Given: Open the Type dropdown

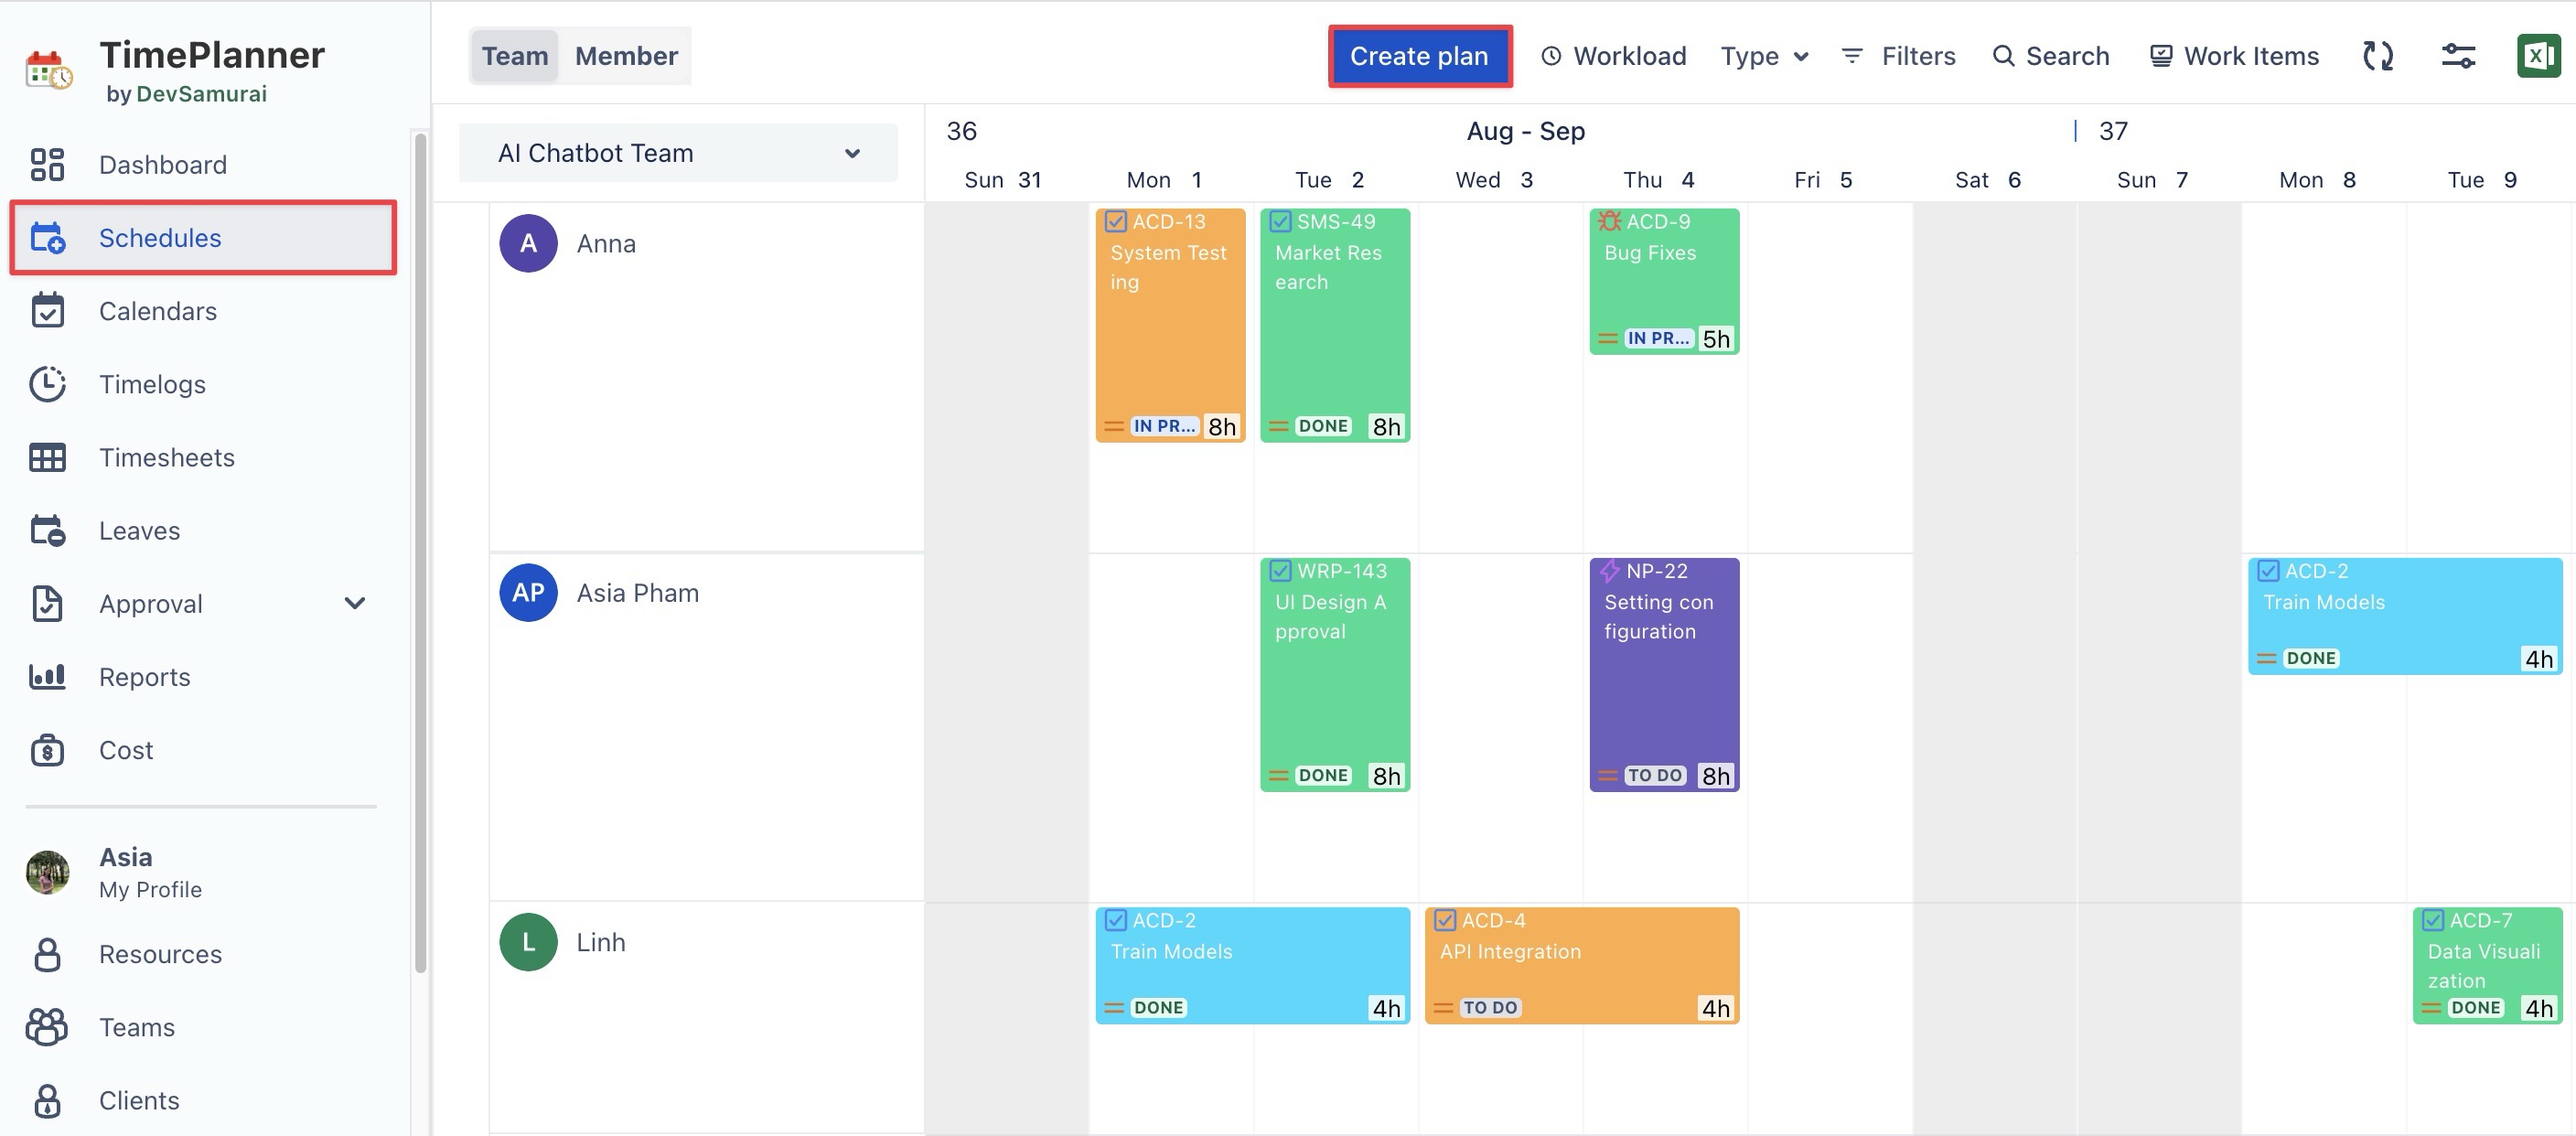Looking at the screenshot, I should point(1763,56).
